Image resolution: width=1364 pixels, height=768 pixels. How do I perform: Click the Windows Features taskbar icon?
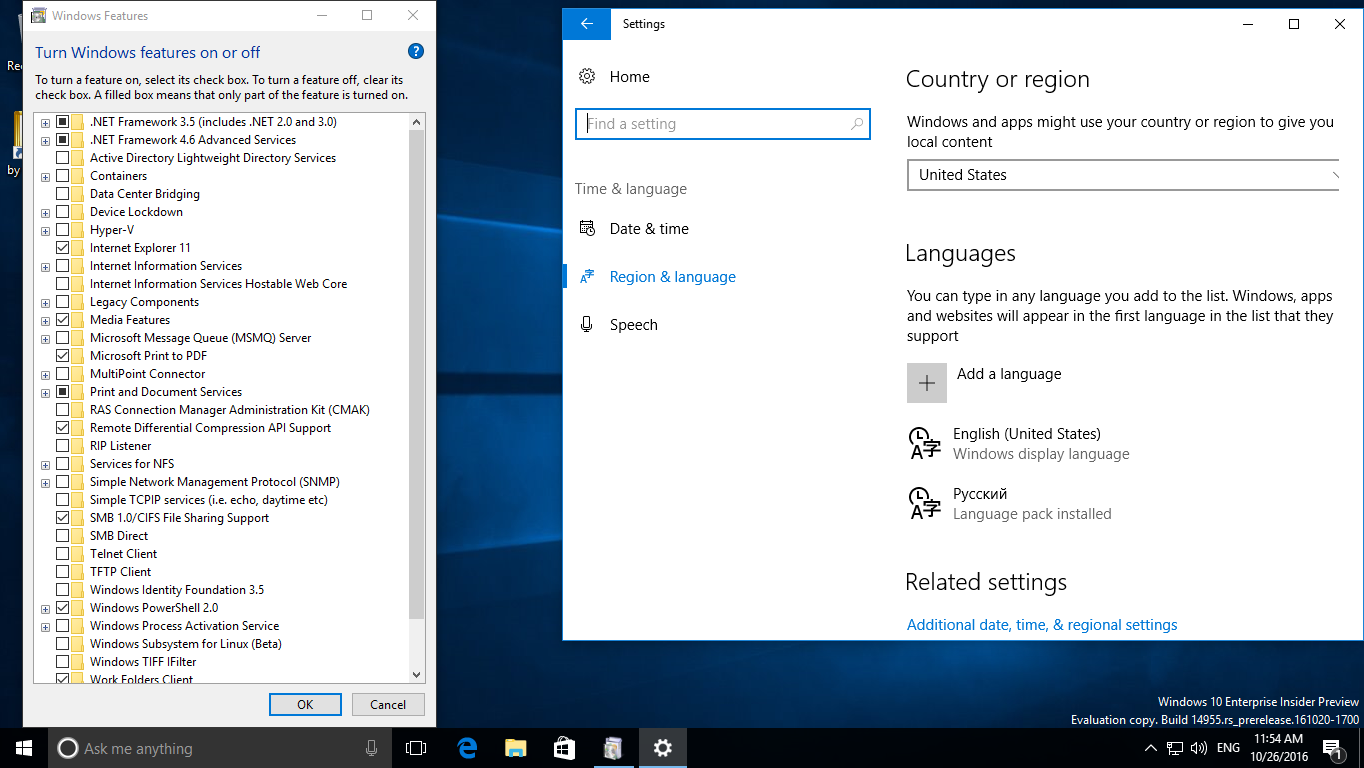tap(614, 748)
